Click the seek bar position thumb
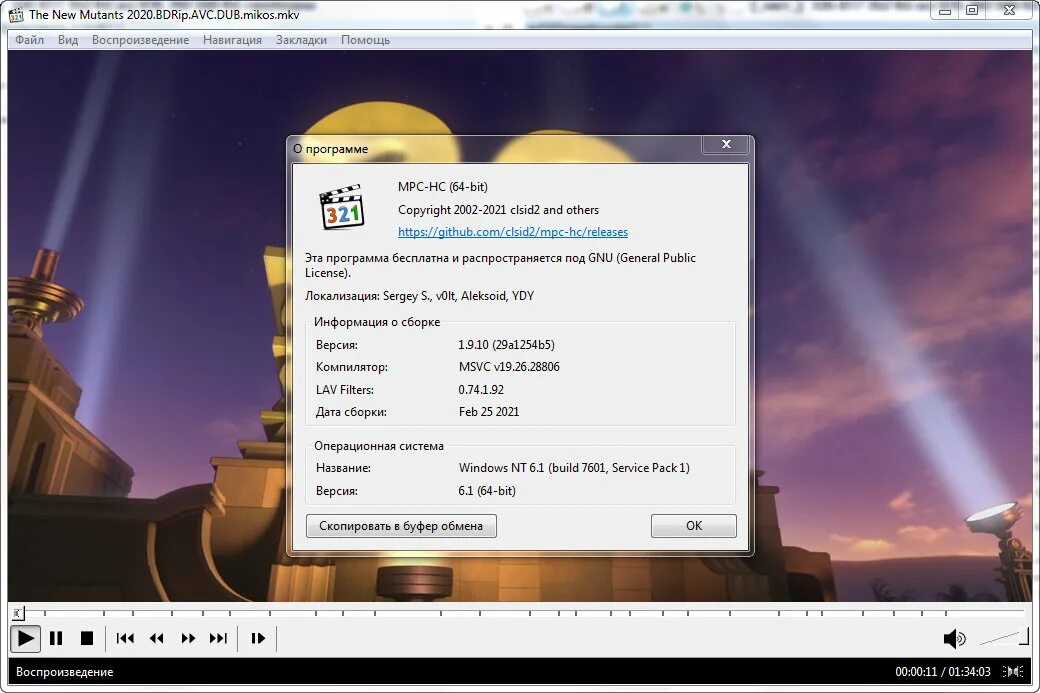This screenshot has height=693, width=1040. 18,613
